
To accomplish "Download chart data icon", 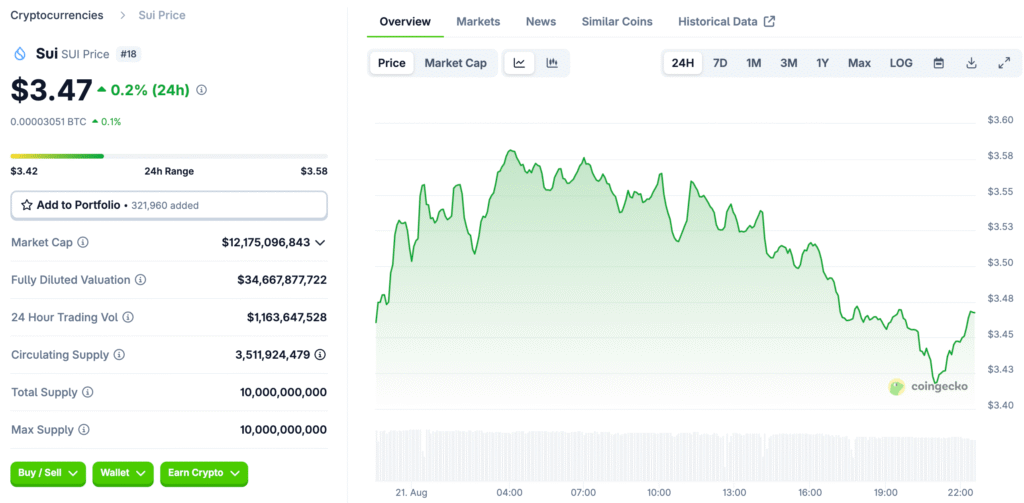I will coord(971,63).
